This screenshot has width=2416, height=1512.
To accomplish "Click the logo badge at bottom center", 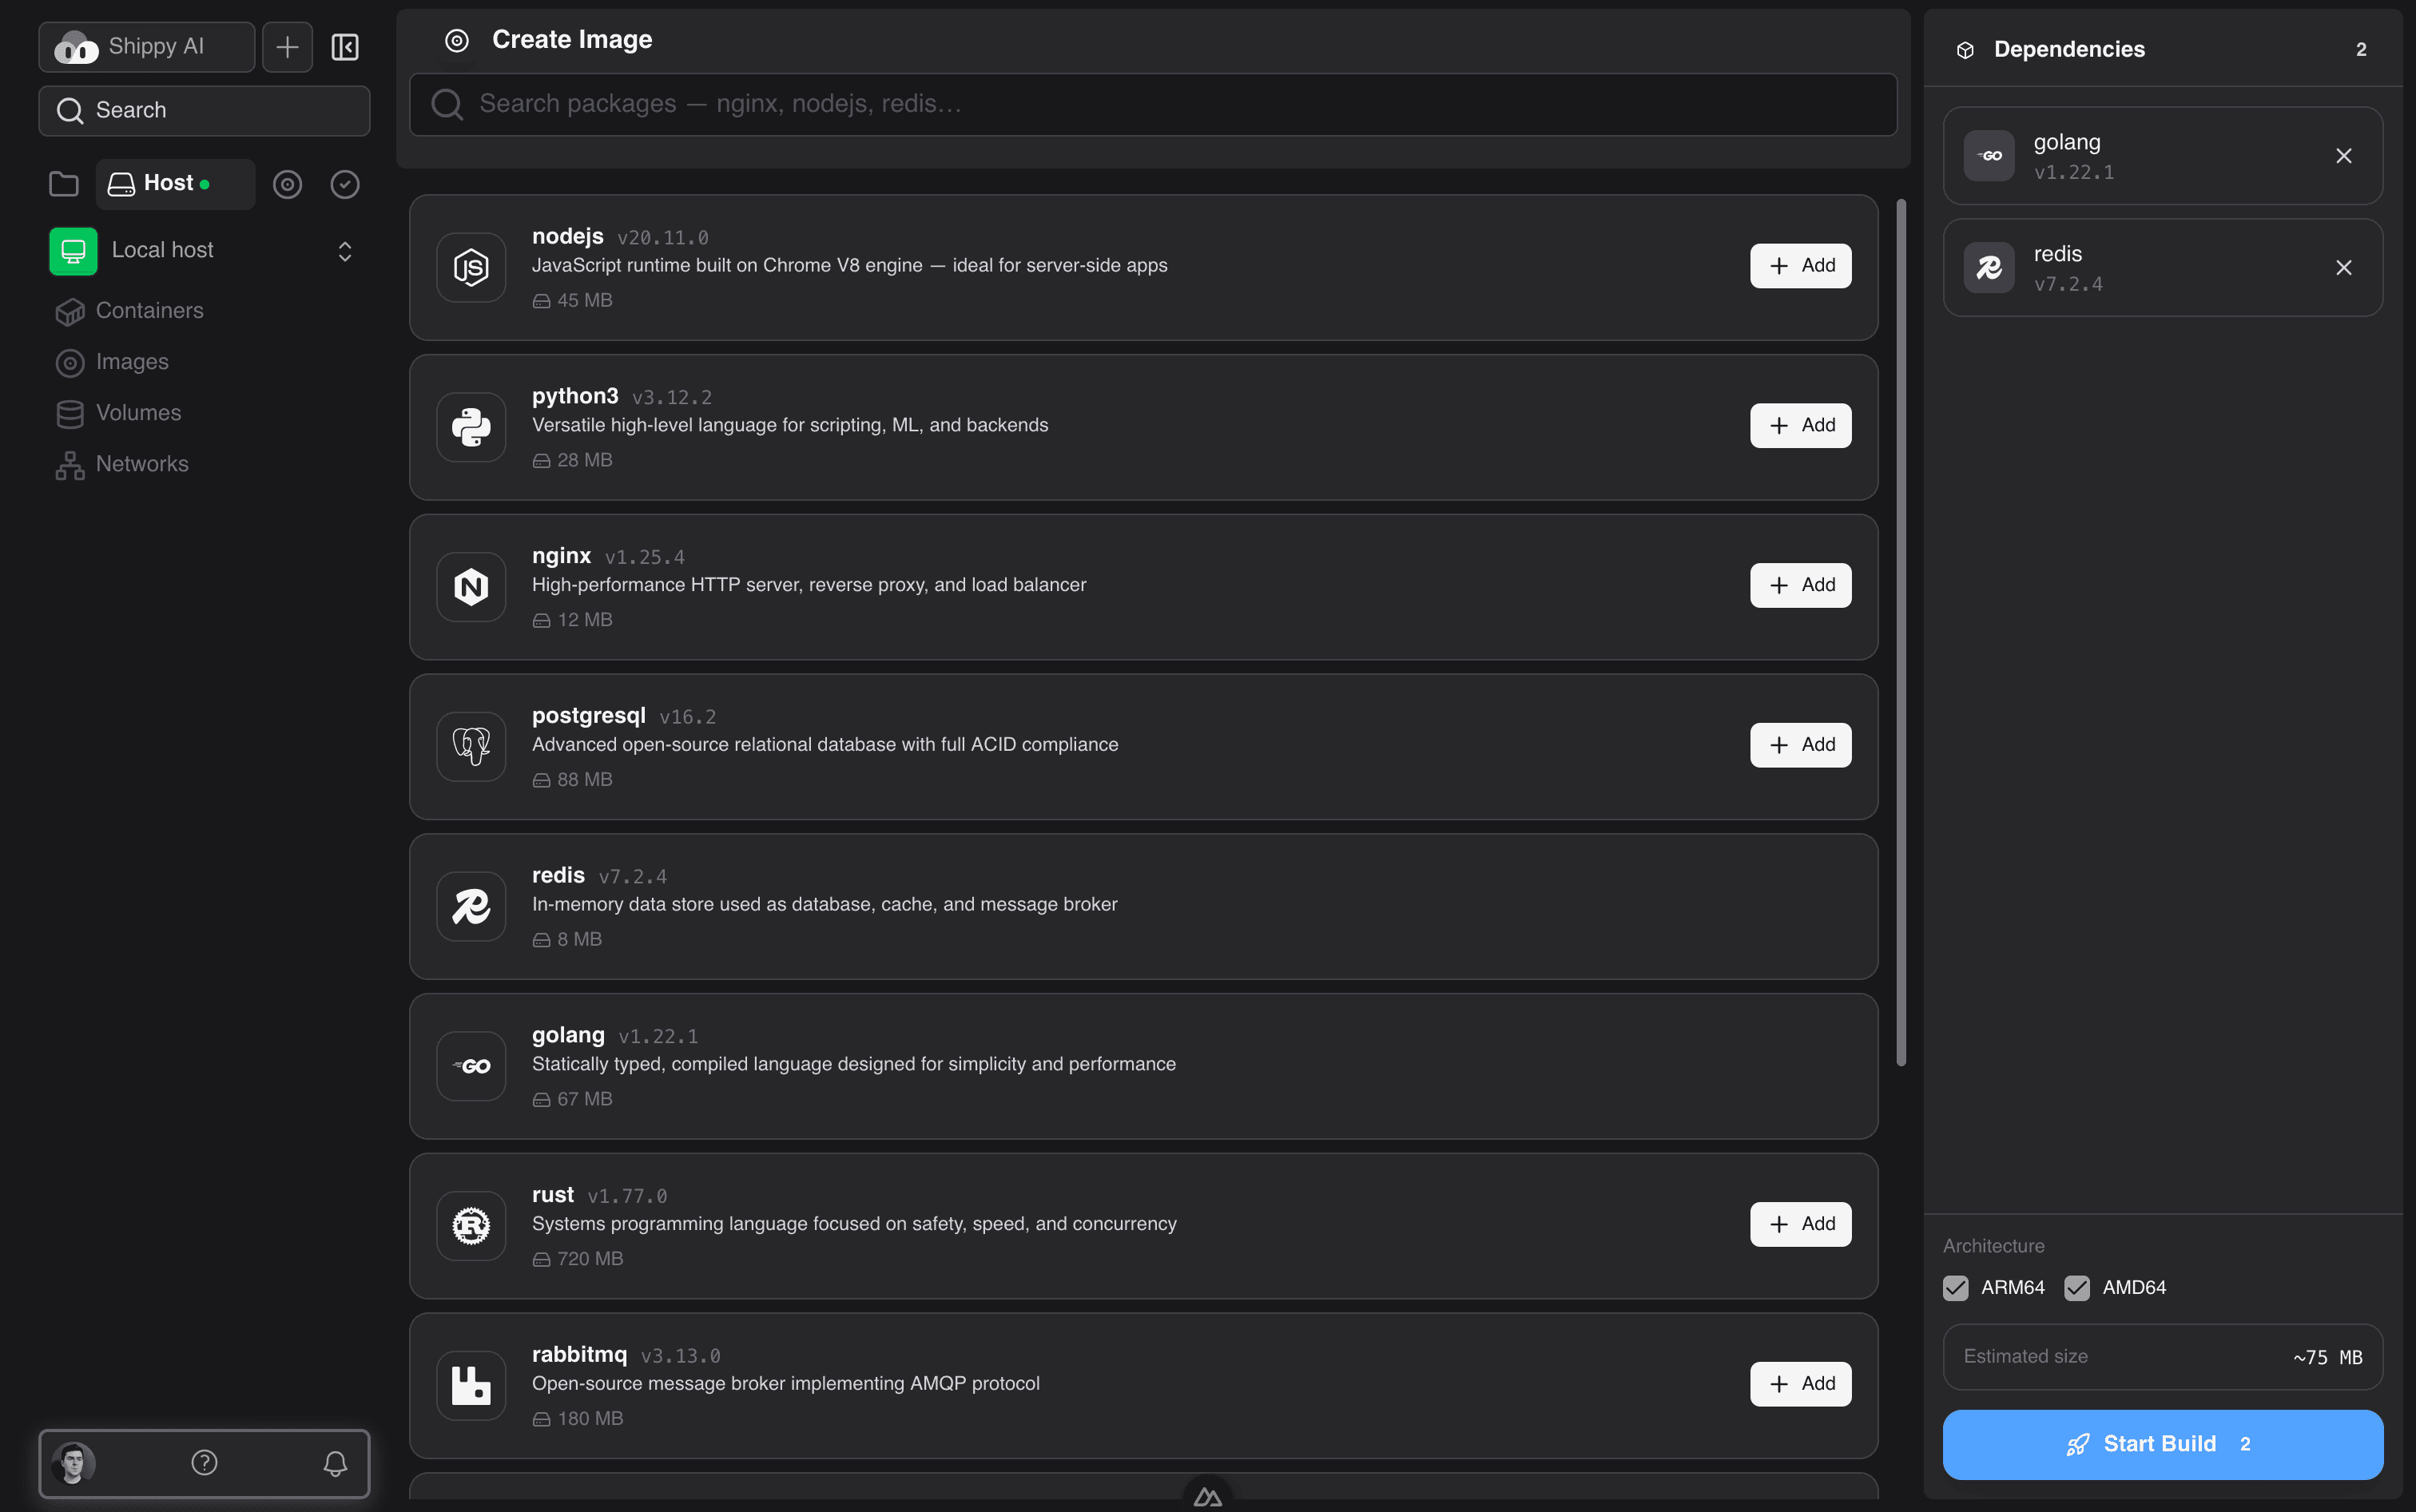I will pyautogui.click(x=1207, y=1496).
